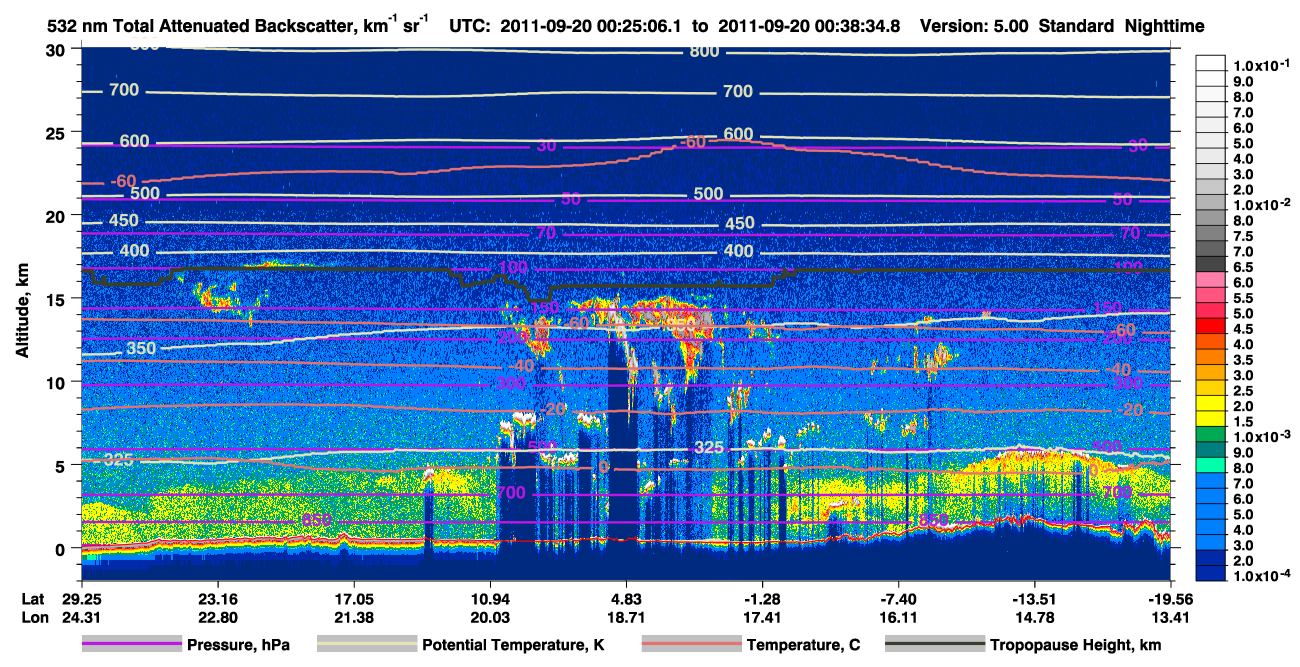Click longitude value '24.31'
1300x667 pixels.
[x=82, y=617]
